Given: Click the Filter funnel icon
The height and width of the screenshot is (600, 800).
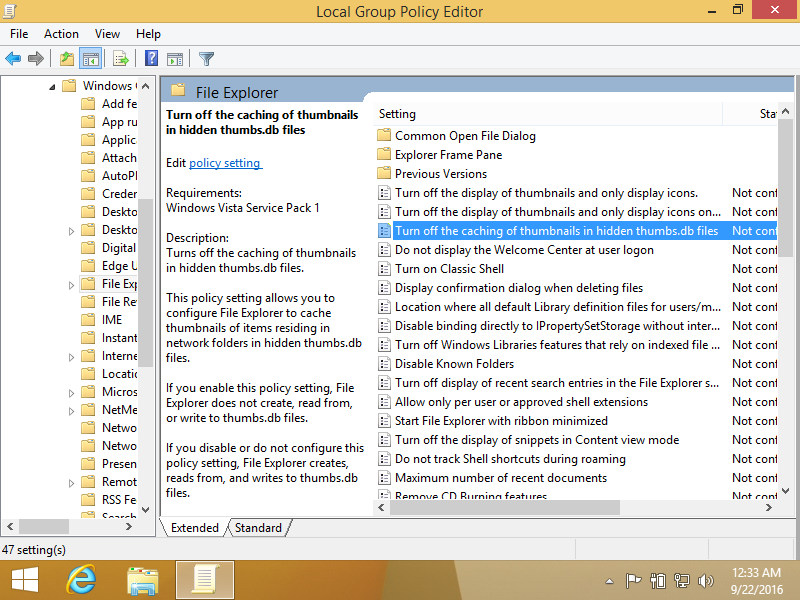Looking at the screenshot, I should tap(206, 59).
